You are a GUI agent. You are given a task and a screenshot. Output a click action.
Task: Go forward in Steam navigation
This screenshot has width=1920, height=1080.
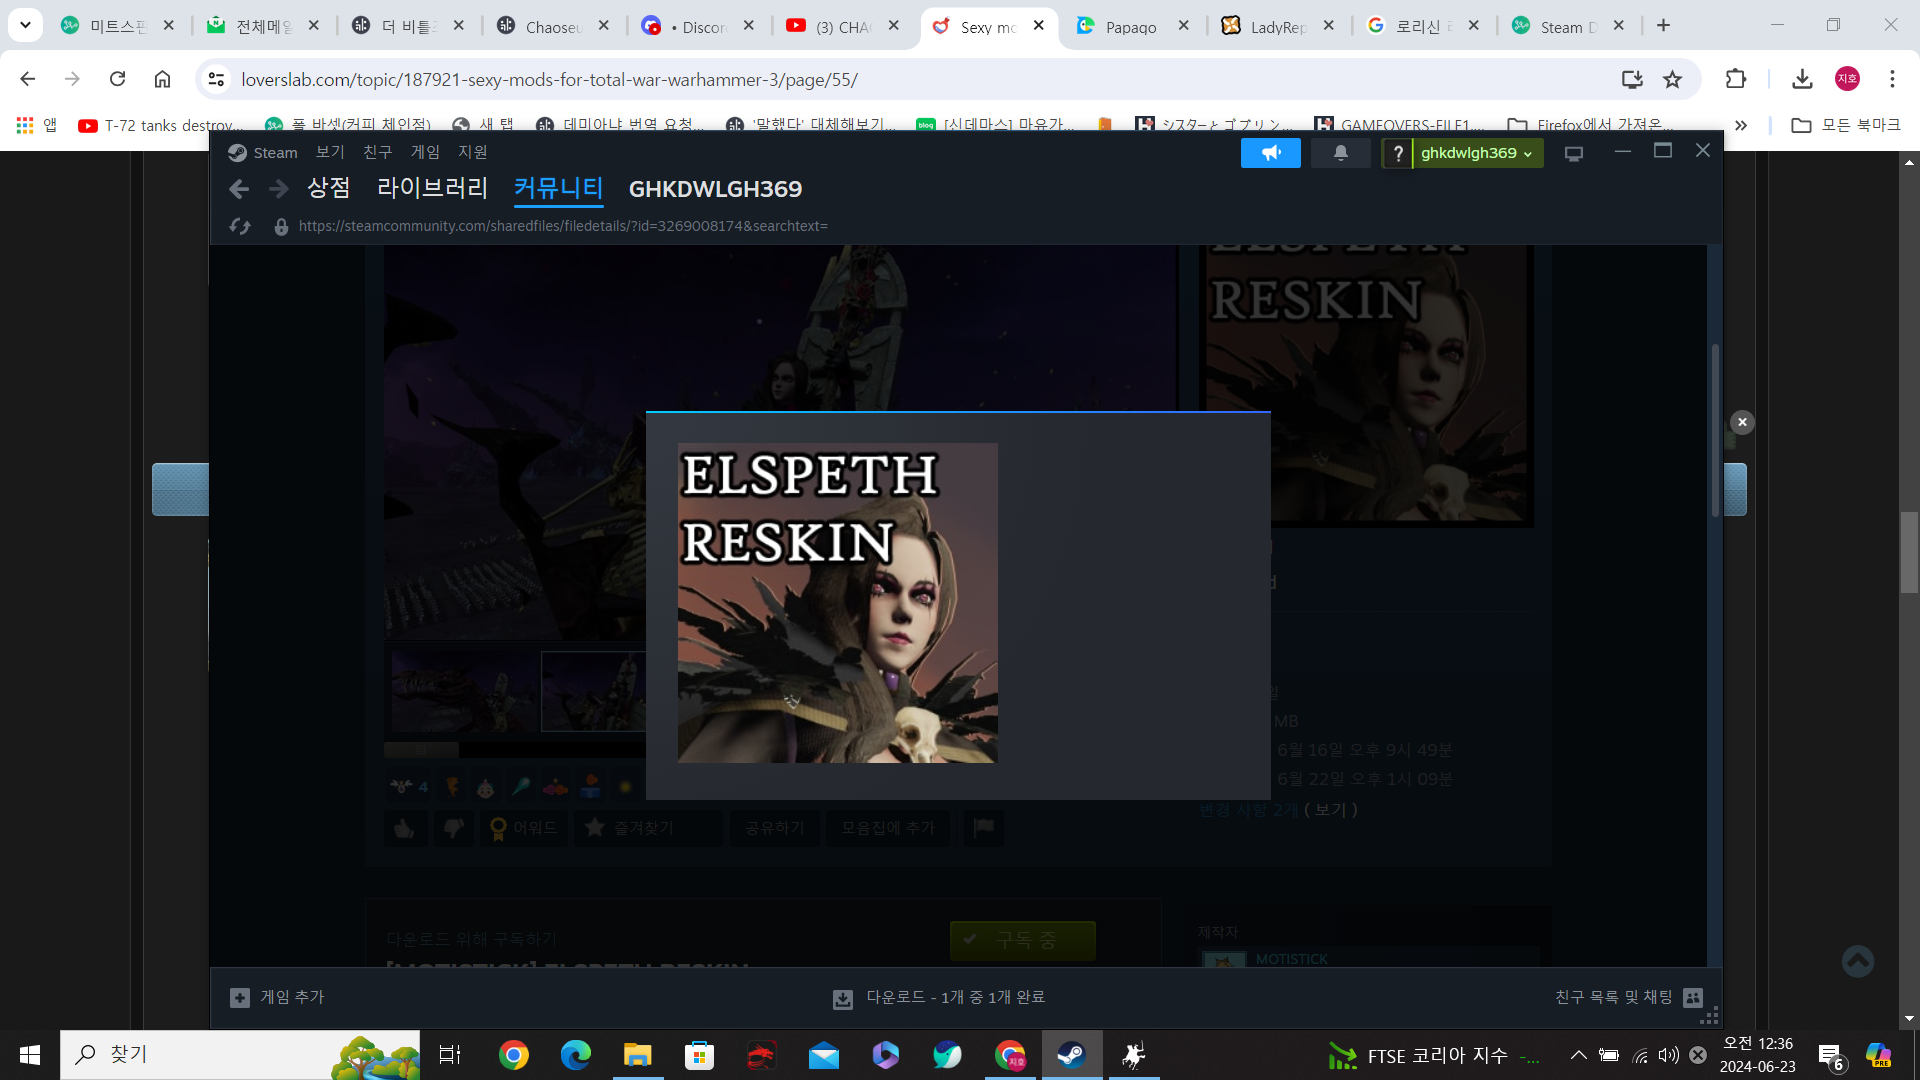coord(279,189)
